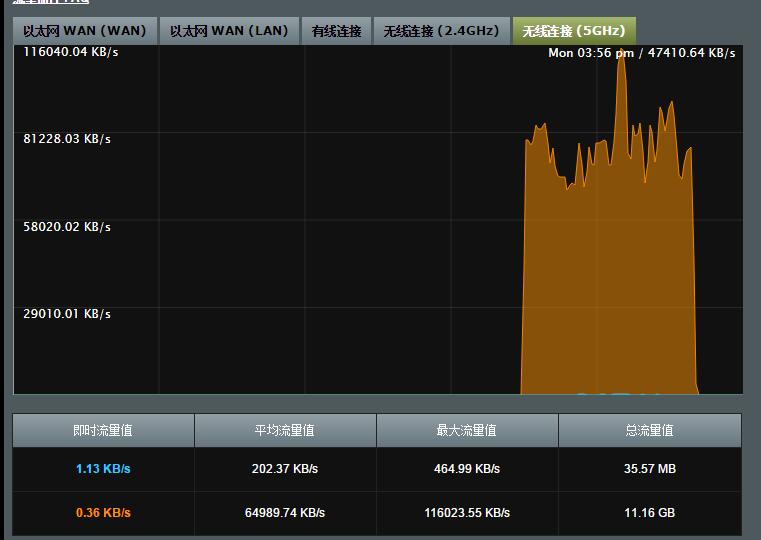Click the 即时流量值 column header
Image resolution: width=761 pixels, height=540 pixels.
click(103, 430)
